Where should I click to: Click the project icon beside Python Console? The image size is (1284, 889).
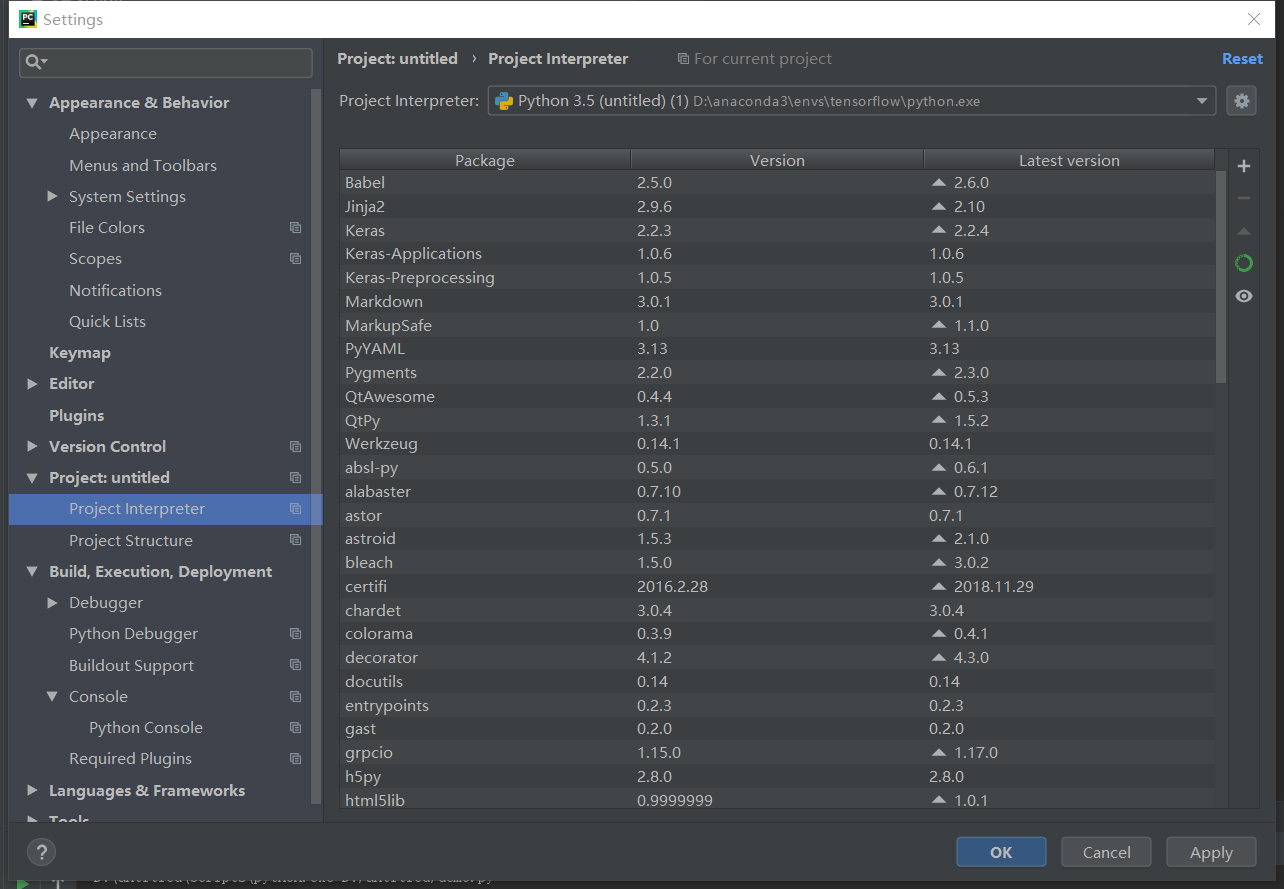295,728
